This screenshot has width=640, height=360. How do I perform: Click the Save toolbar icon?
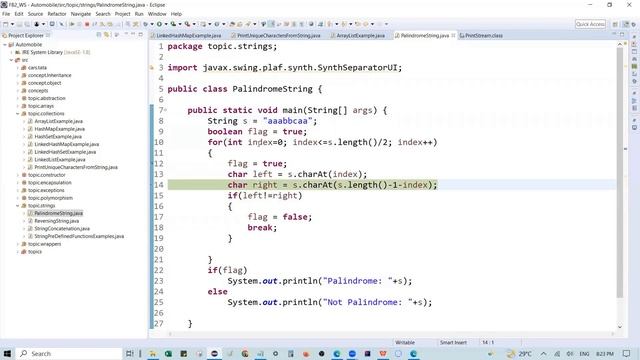pos(20,24)
